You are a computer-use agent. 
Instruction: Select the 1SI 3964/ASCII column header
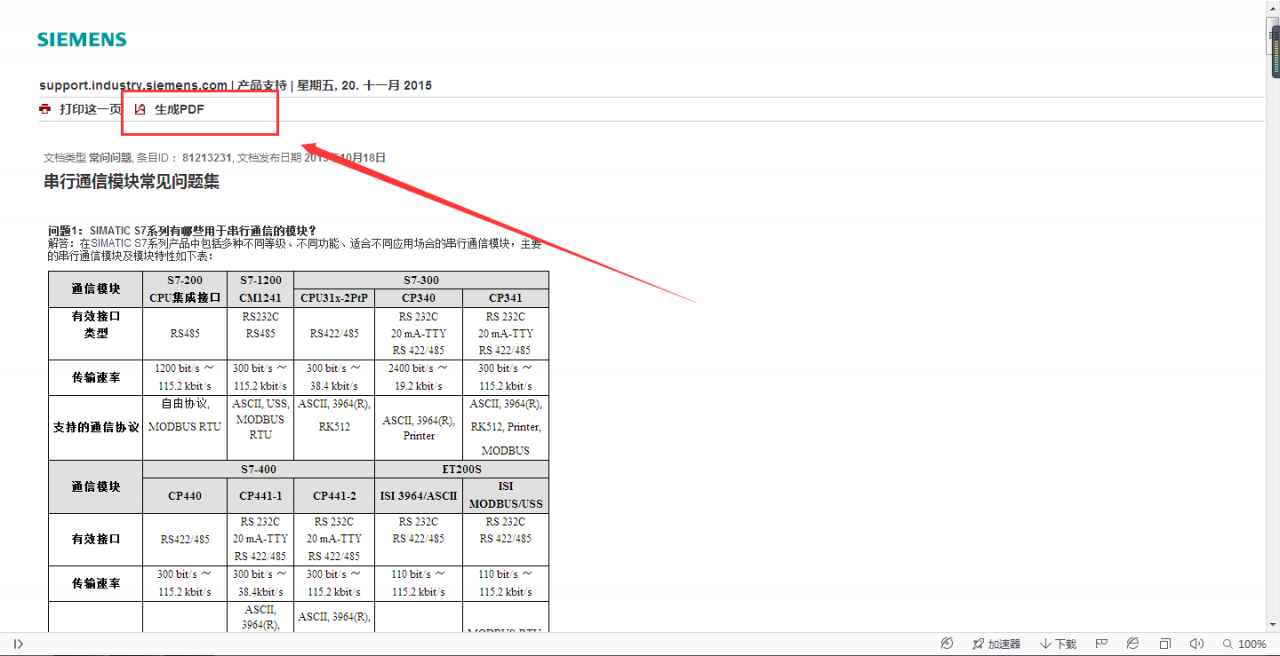coord(418,495)
